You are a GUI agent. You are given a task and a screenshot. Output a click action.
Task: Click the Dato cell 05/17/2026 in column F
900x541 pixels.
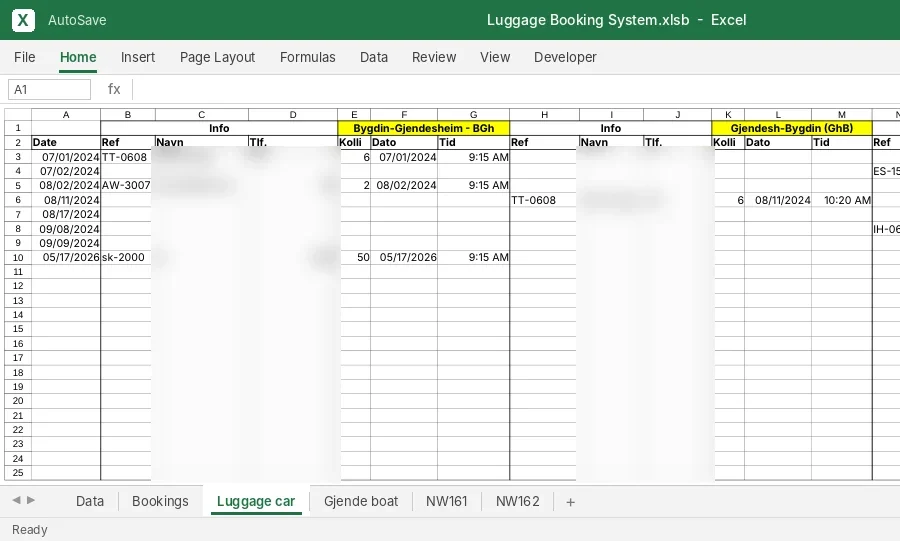[x=404, y=258]
